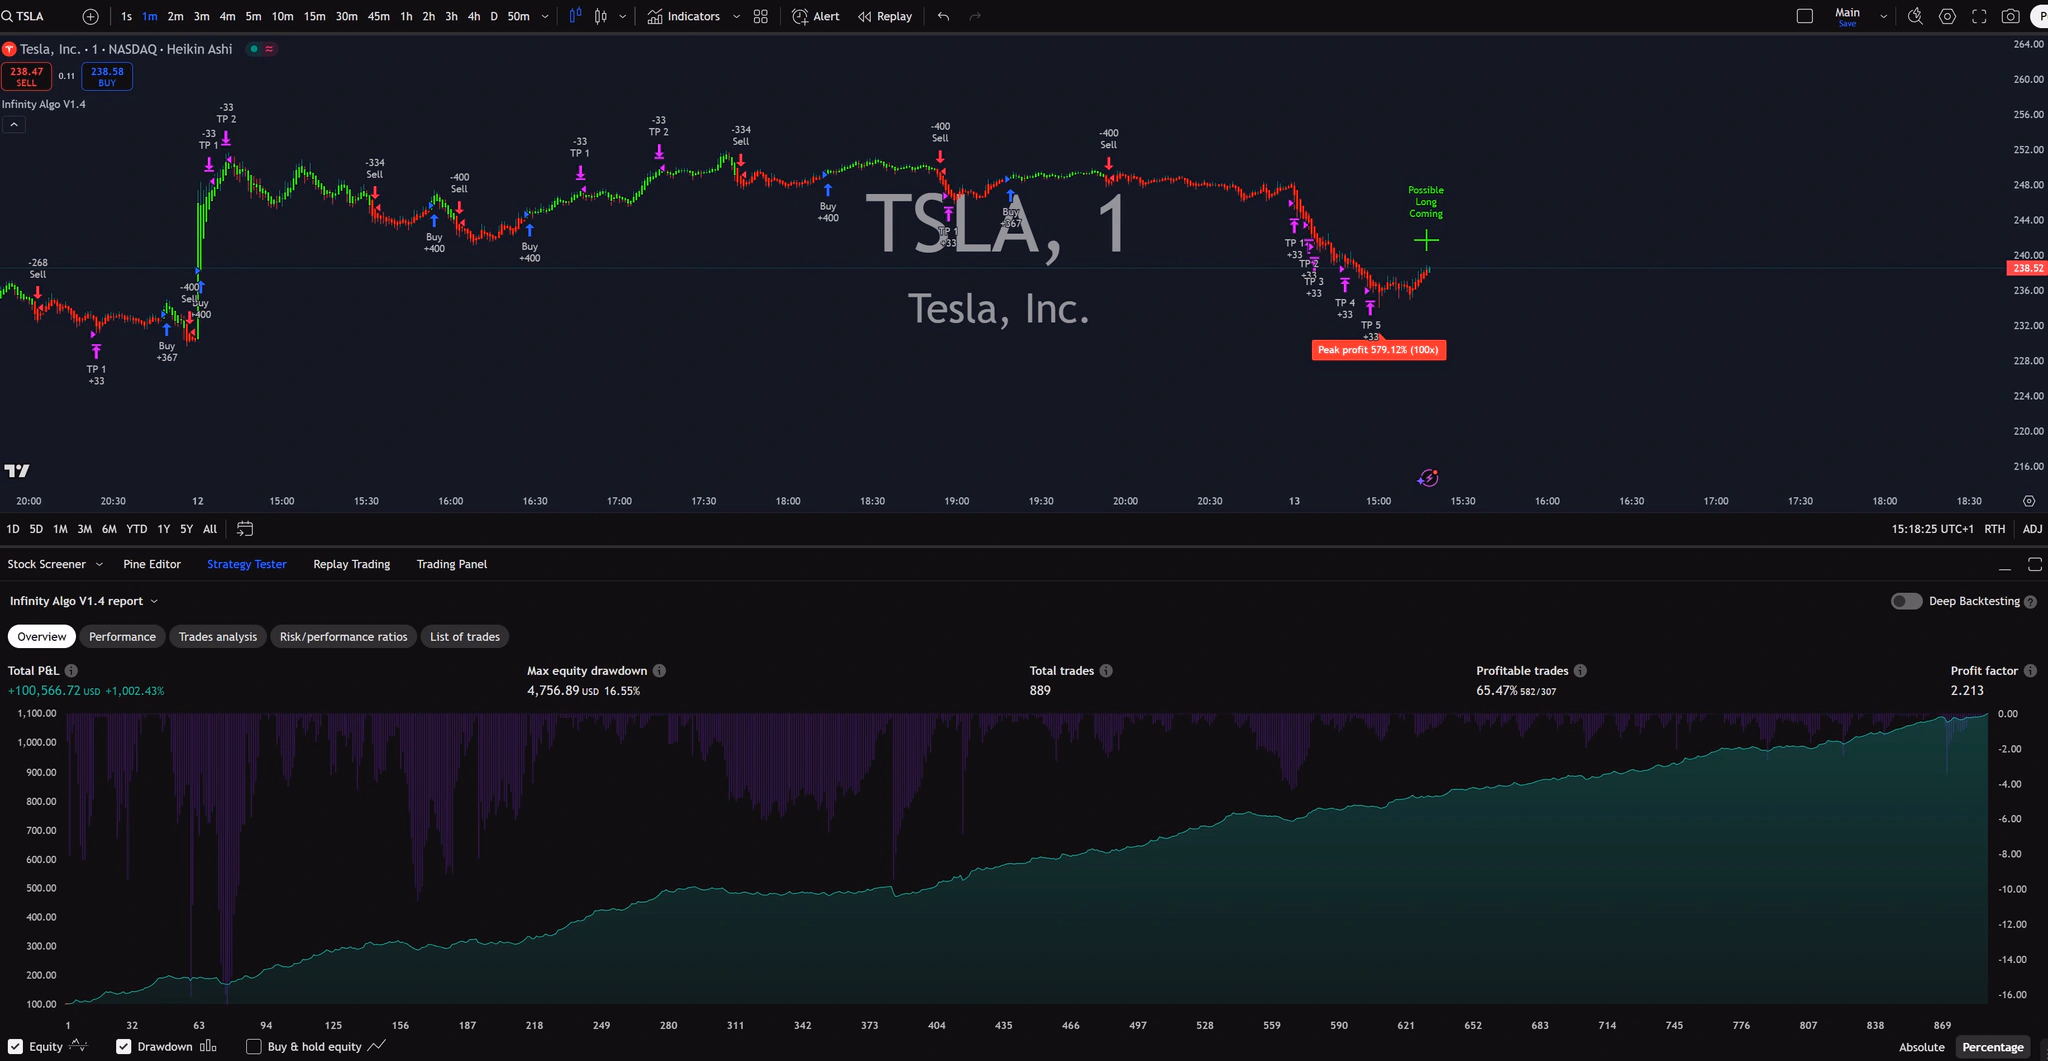Set an Alert from the top toolbar

point(815,16)
